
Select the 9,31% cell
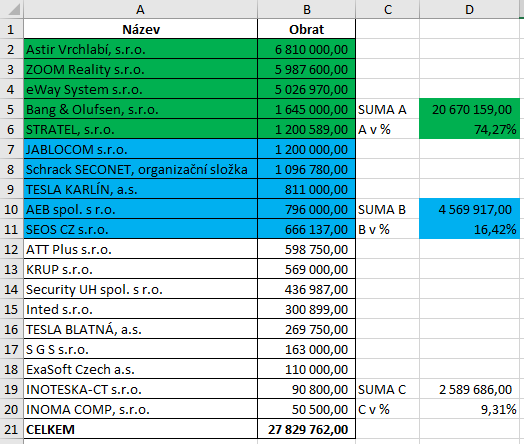tap(469, 409)
